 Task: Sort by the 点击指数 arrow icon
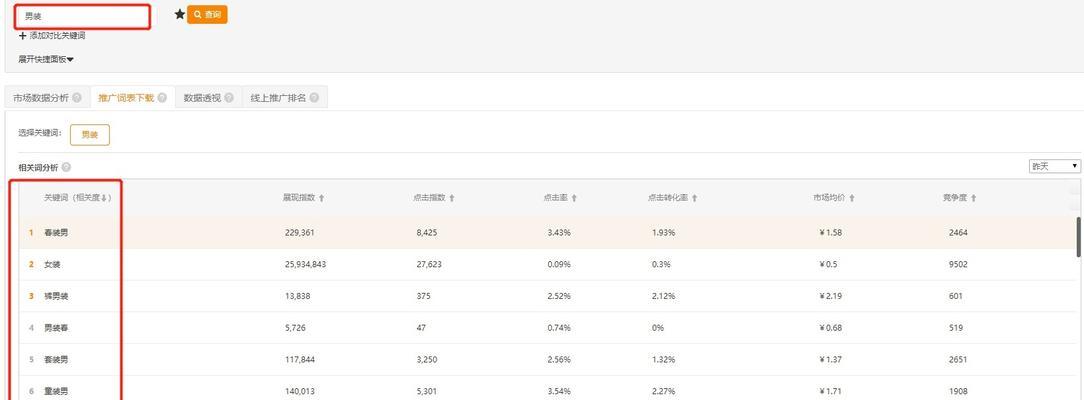pyautogui.click(x=451, y=198)
